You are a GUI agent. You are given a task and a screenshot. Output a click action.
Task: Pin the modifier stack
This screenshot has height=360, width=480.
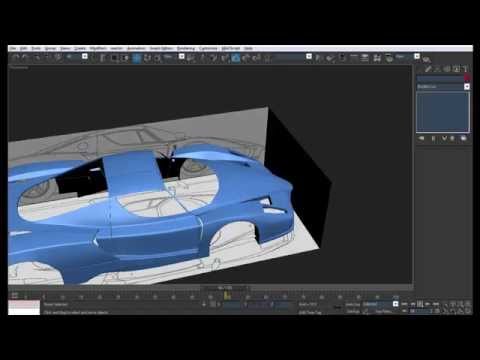click(421, 138)
